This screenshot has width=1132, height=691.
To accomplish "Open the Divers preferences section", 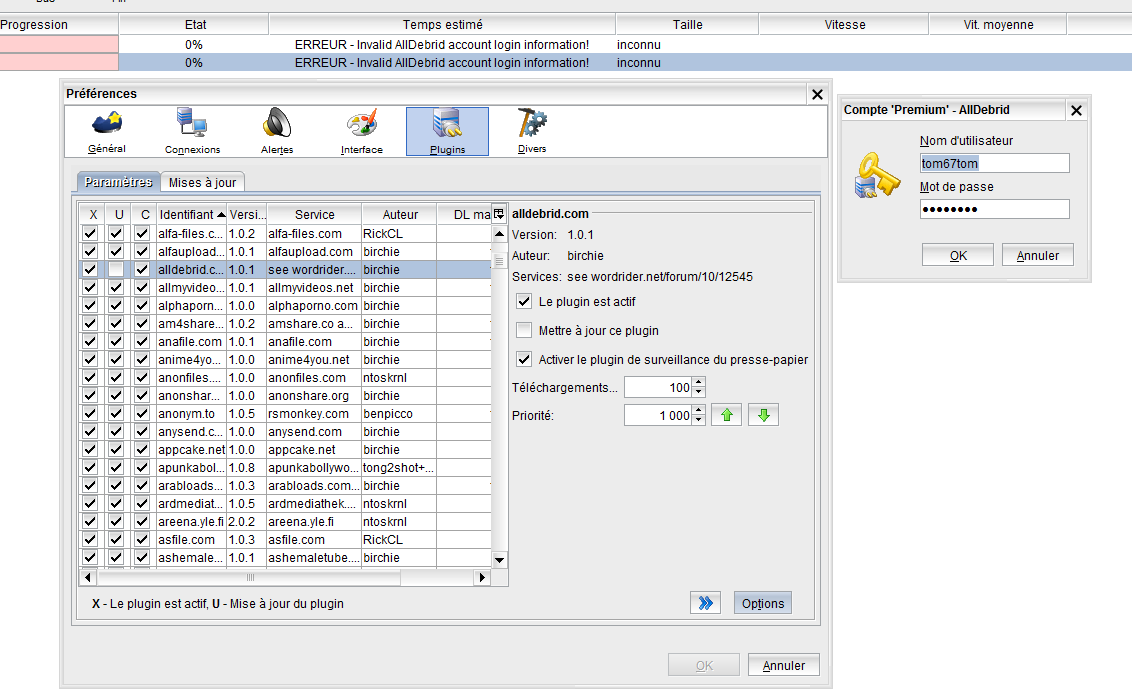I will [x=532, y=131].
